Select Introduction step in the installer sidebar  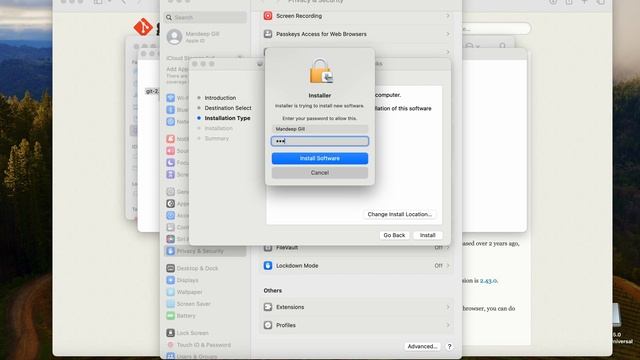(x=220, y=98)
